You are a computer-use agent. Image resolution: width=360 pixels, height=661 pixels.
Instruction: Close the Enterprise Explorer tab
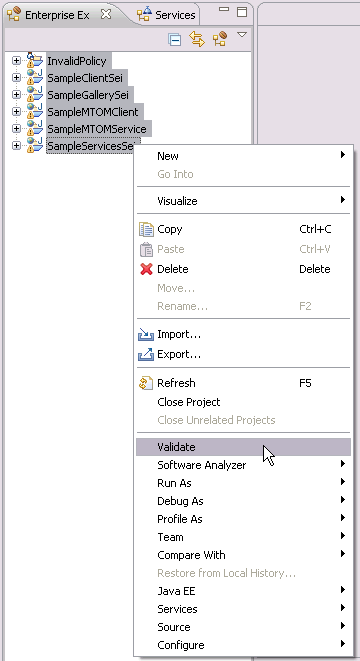tap(106, 14)
